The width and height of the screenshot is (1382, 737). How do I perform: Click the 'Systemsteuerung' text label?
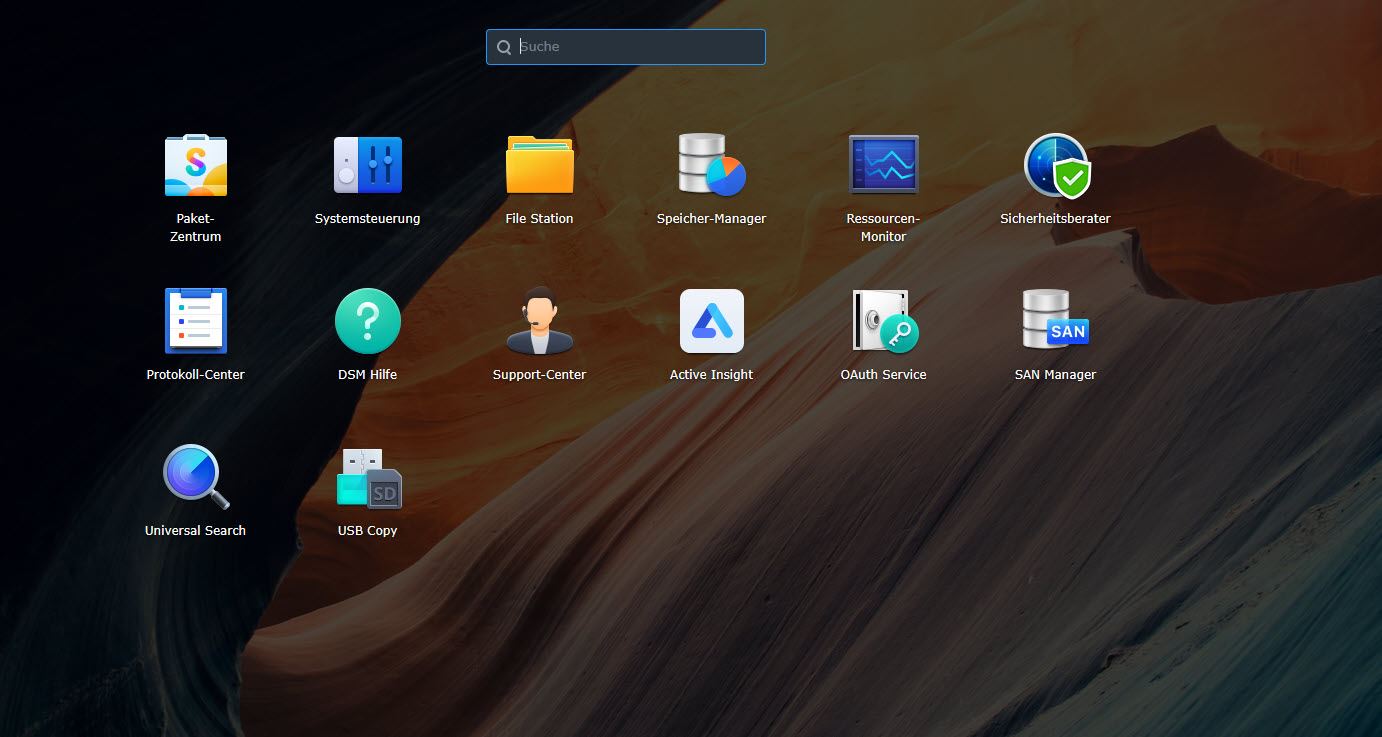(x=368, y=219)
